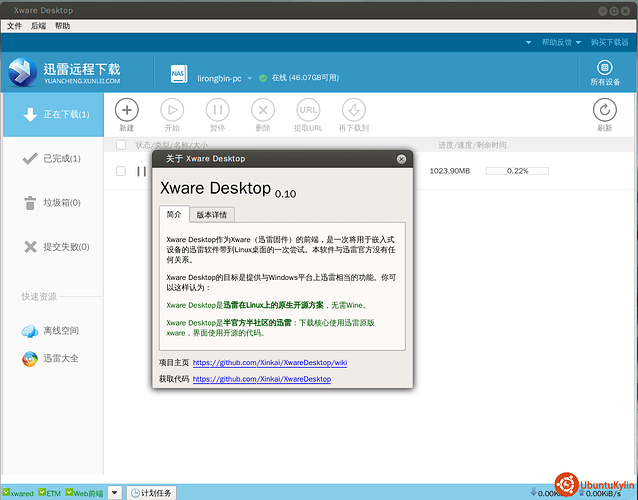
Task: Open 所有设备 all devices icon
Action: click(x=605, y=68)
